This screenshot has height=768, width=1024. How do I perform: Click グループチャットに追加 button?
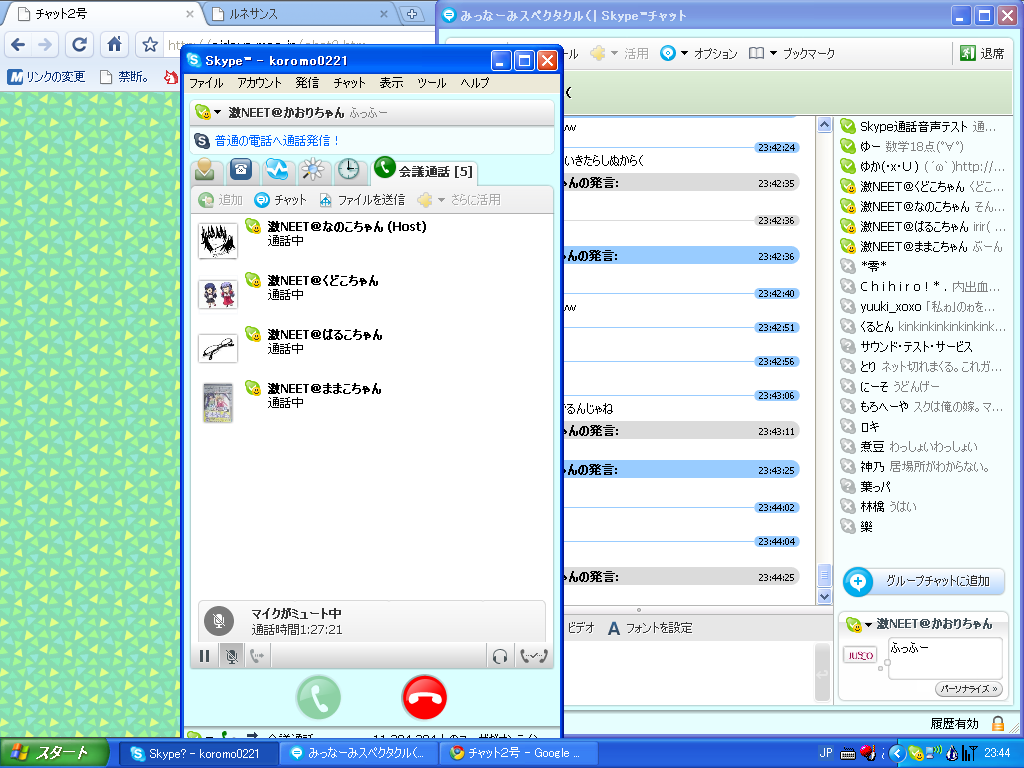point(937,581)
